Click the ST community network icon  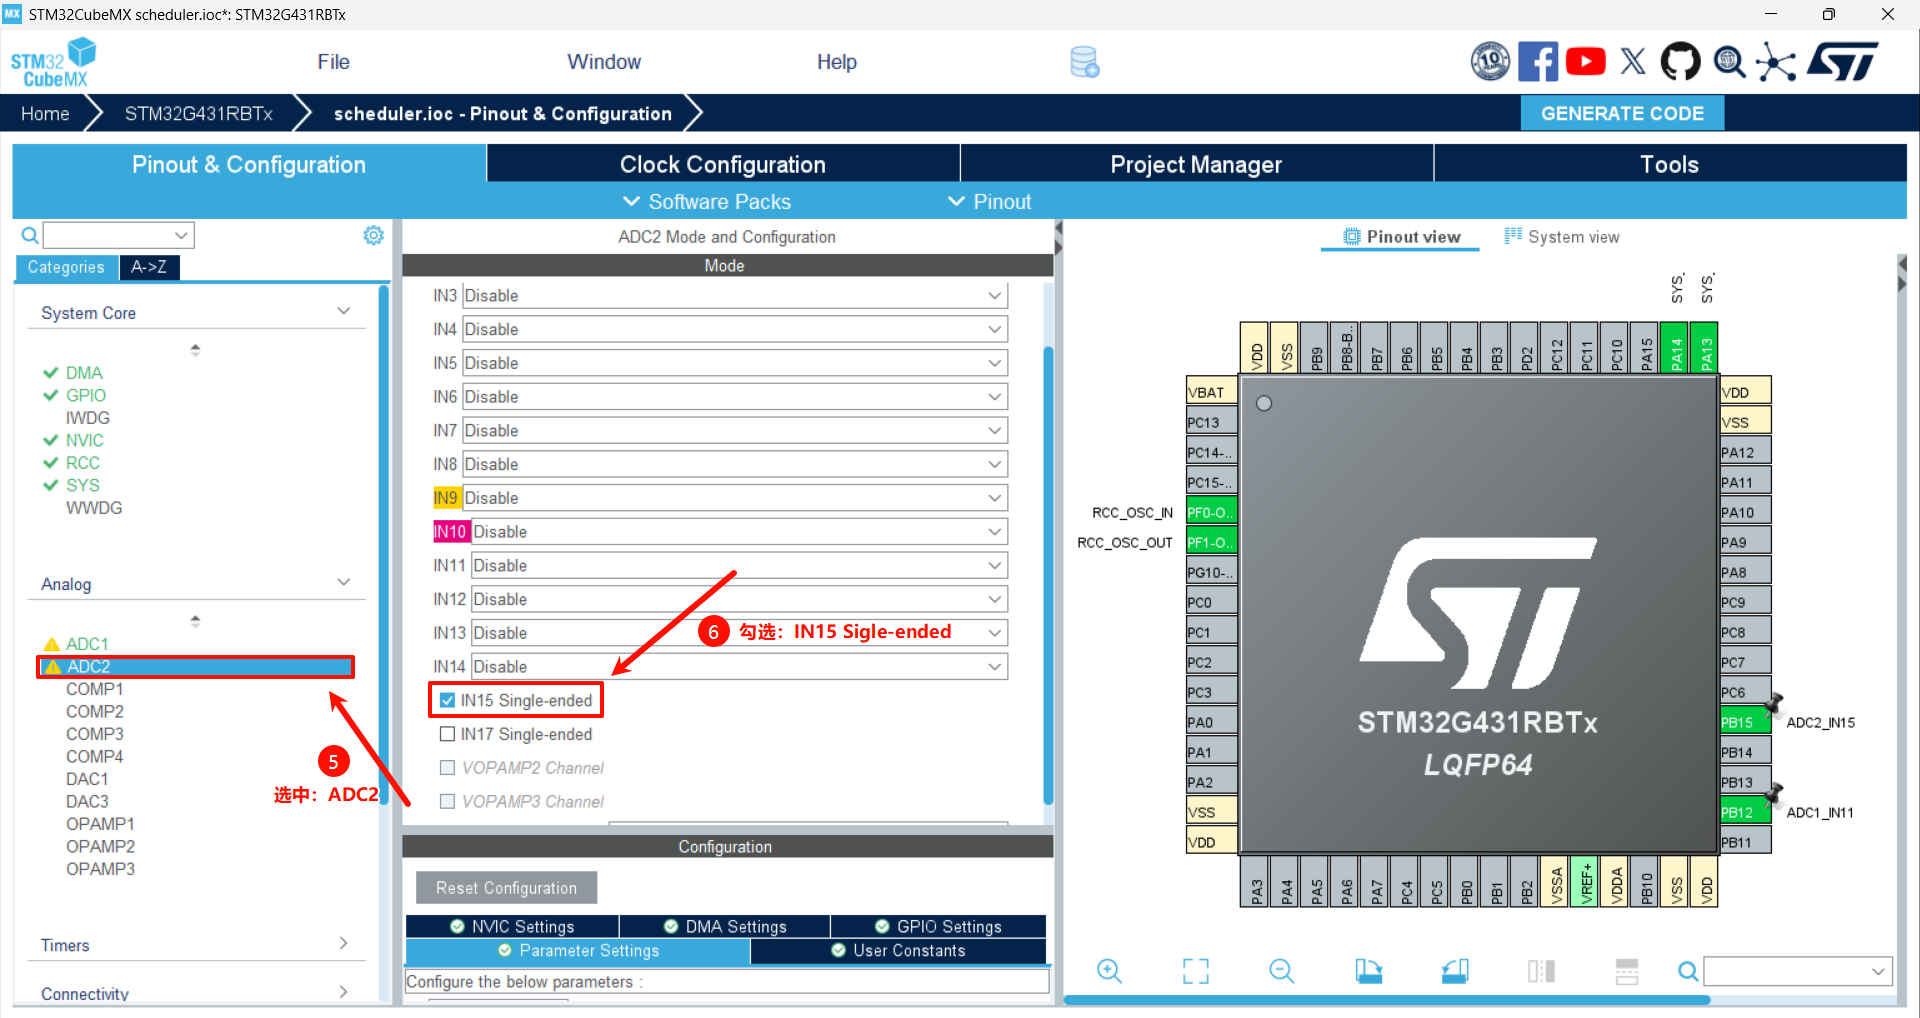point(1776,62)
